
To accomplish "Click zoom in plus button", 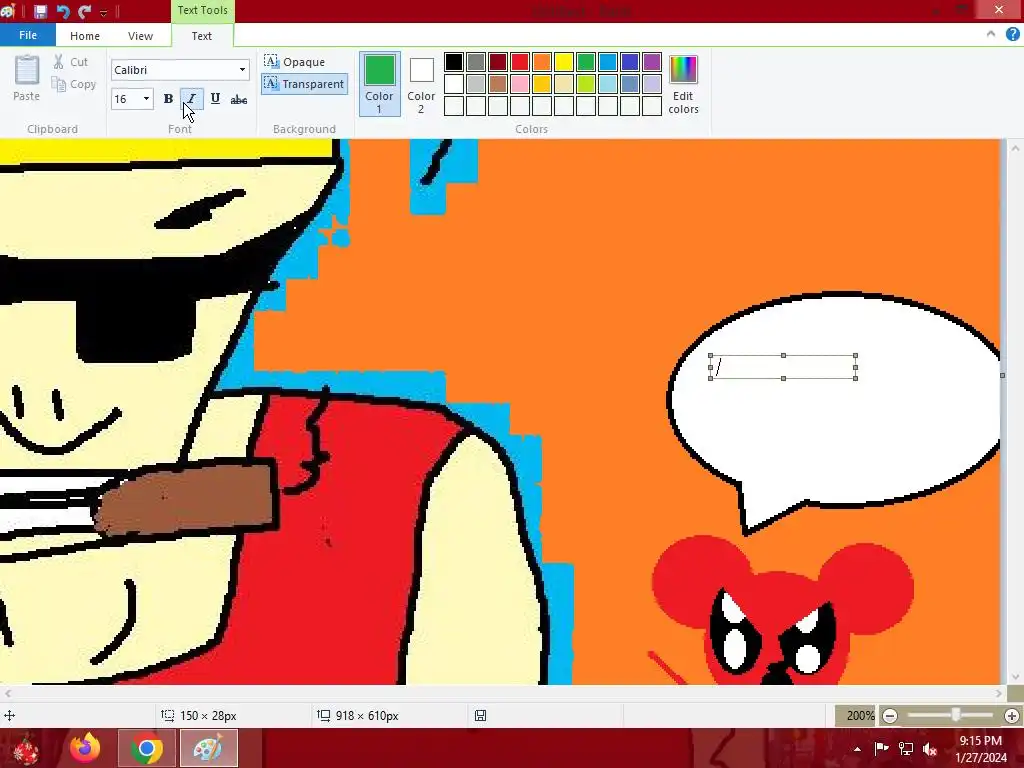I will tap(1012, 716).
